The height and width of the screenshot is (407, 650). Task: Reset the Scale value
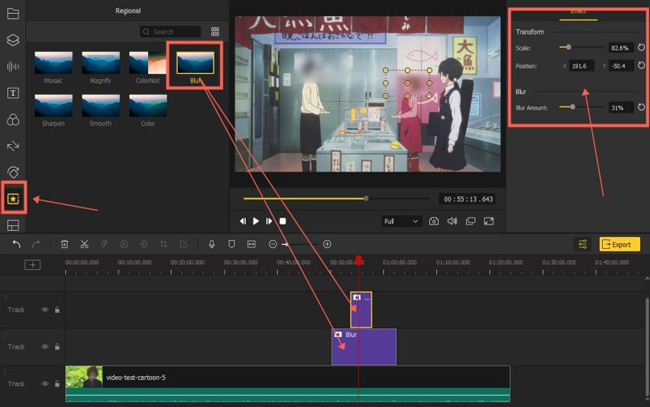pyautogui.click(x=641, y=47)
